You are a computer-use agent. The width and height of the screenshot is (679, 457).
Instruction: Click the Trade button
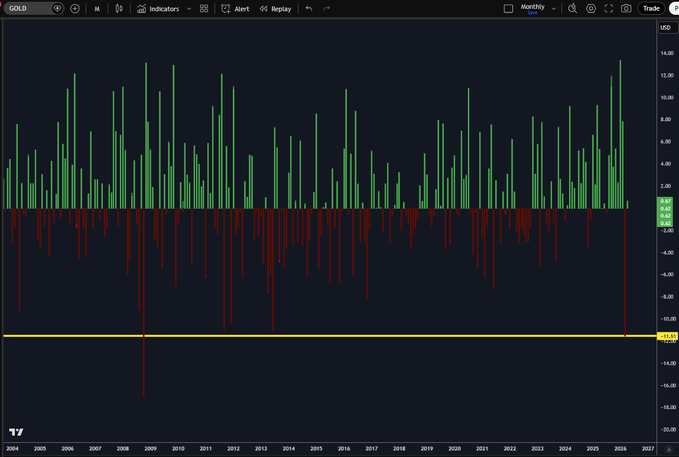pyautogui.click(x=651, y=8)
